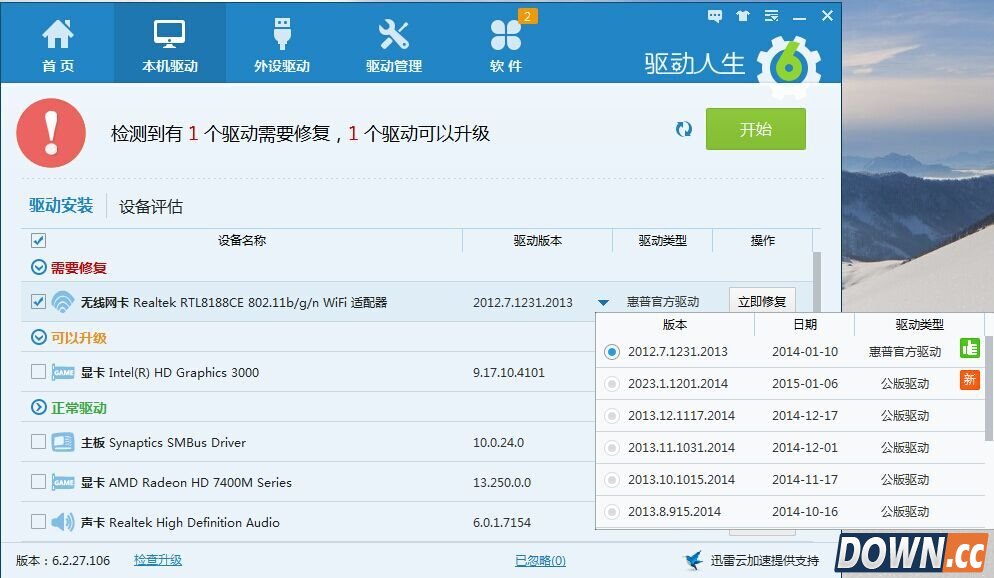Uncheck the Realtek RTL8188CE wireless card checkbox
Screen dimensions: 994x578
pos(38,302)
